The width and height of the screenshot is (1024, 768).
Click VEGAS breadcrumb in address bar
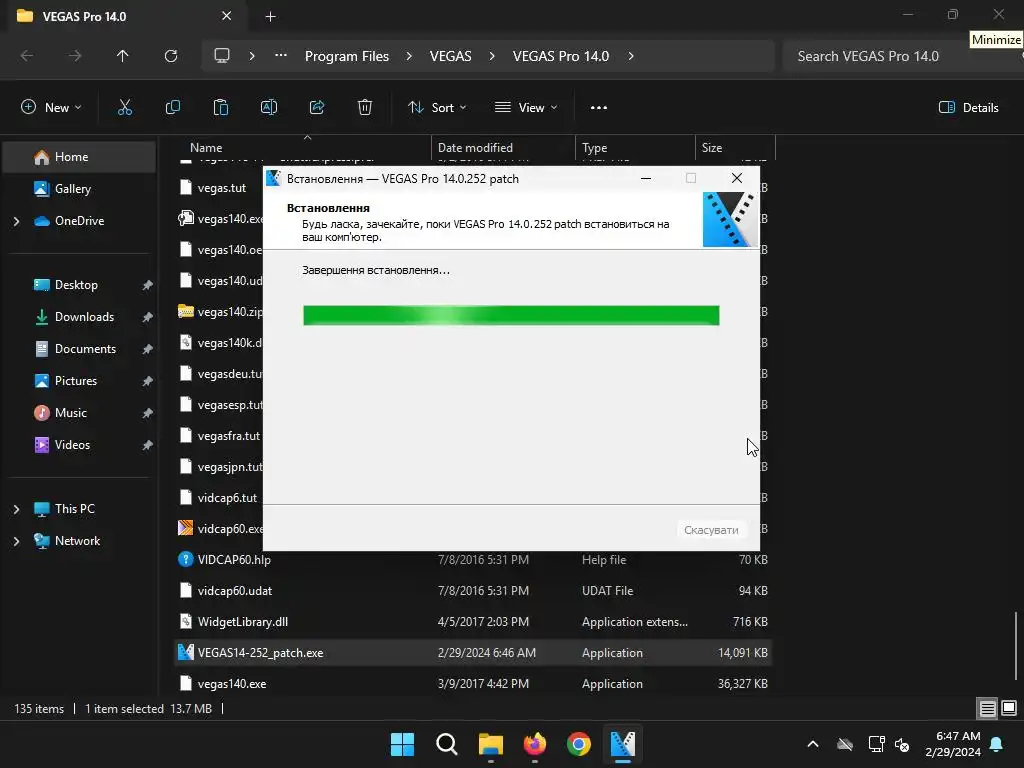[x=451, y=56]
